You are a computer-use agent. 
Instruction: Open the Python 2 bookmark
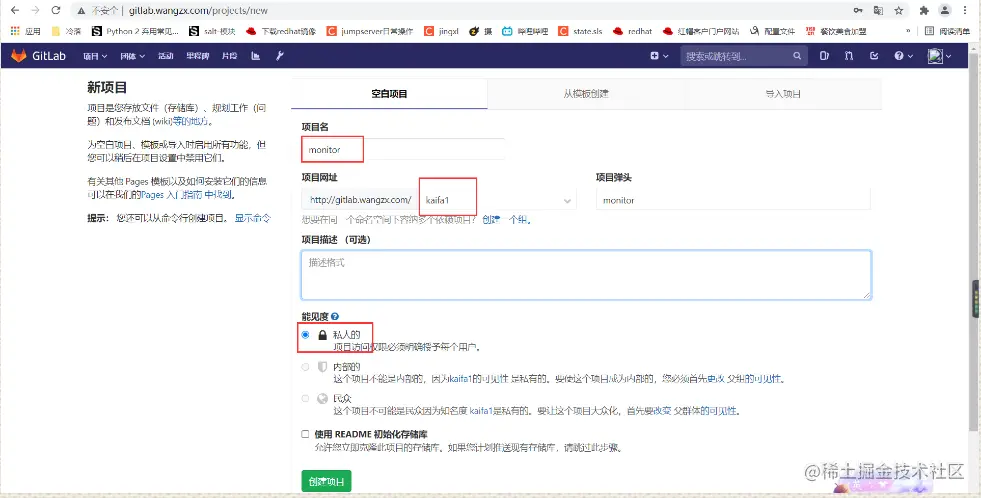135,31
